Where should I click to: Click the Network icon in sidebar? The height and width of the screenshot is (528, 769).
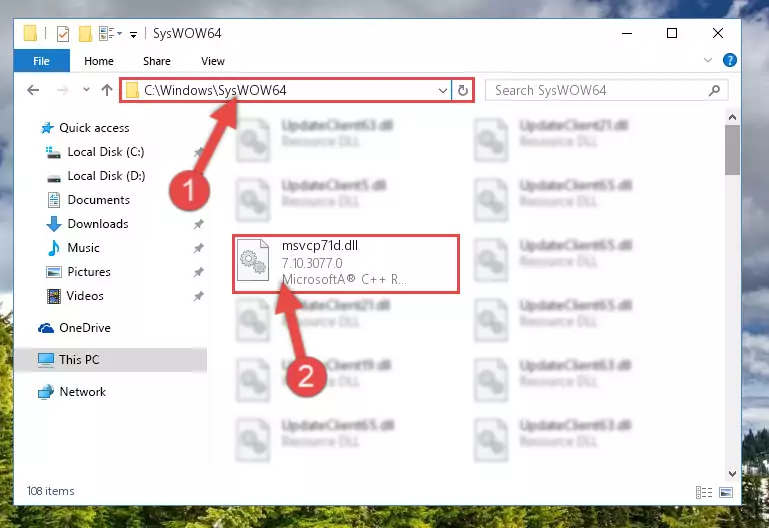point(46,392)
